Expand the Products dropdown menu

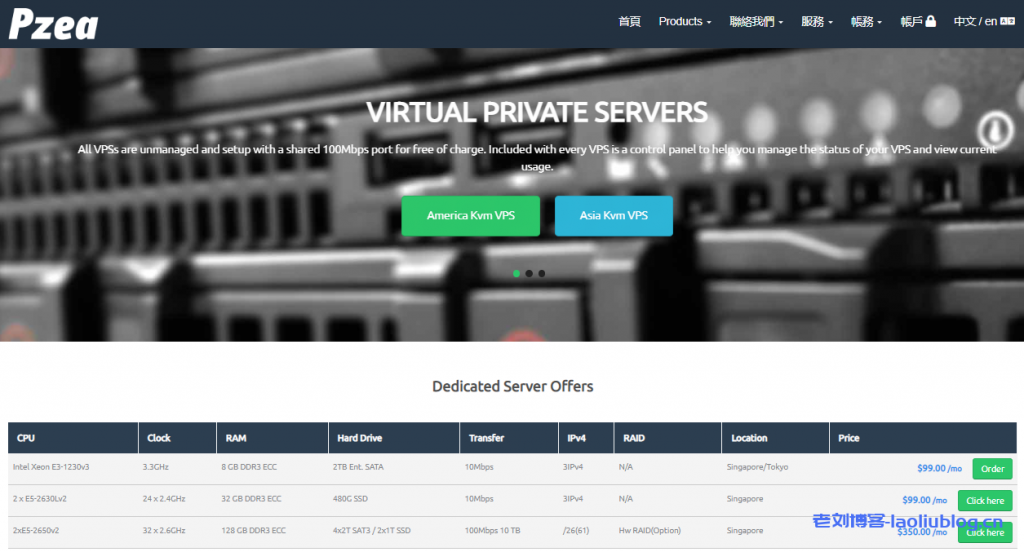click(684, 21)
